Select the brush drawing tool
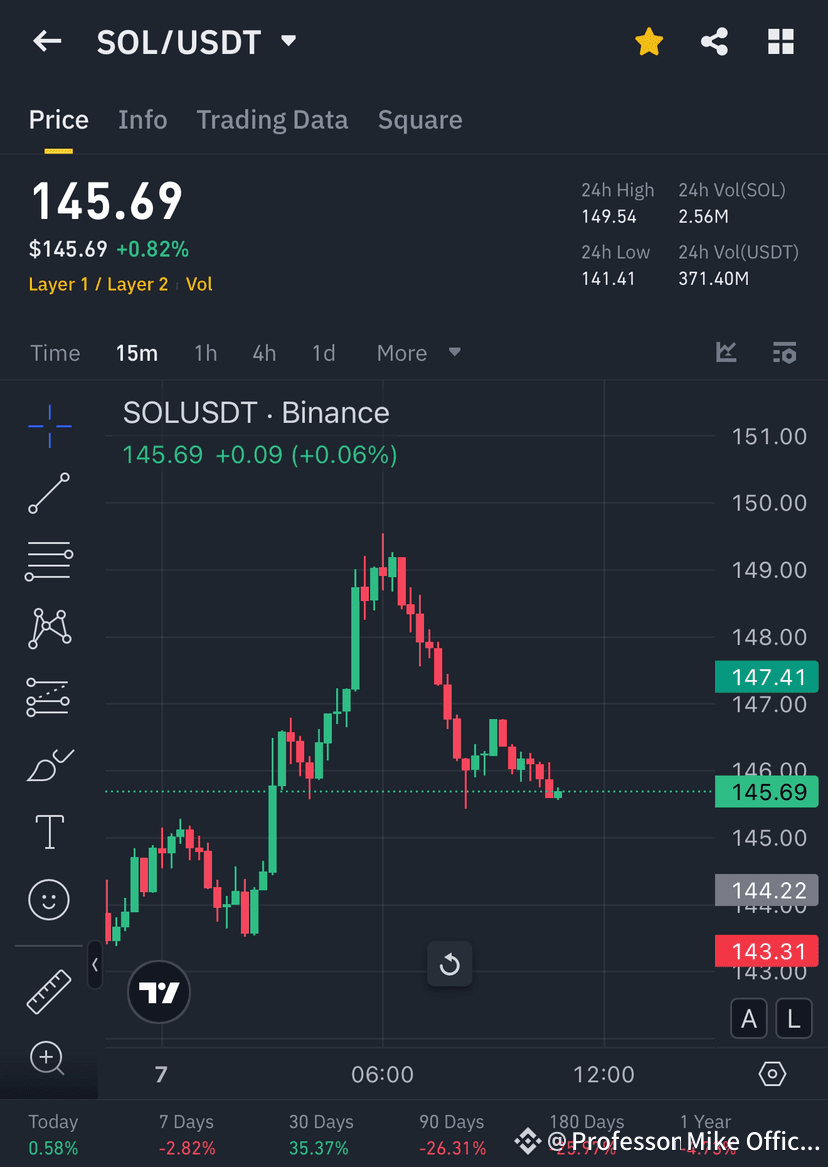Viewport: 828px width, 1167px height. point(48,763)
